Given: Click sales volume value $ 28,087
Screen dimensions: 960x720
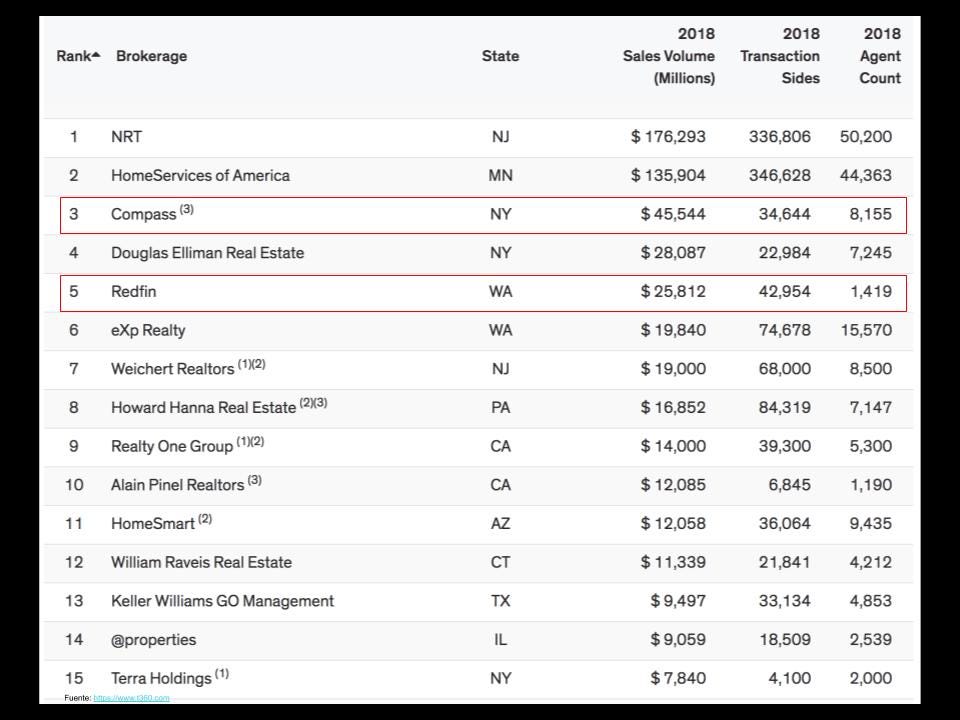Looking at the screenshot, I should click(673, 253).
